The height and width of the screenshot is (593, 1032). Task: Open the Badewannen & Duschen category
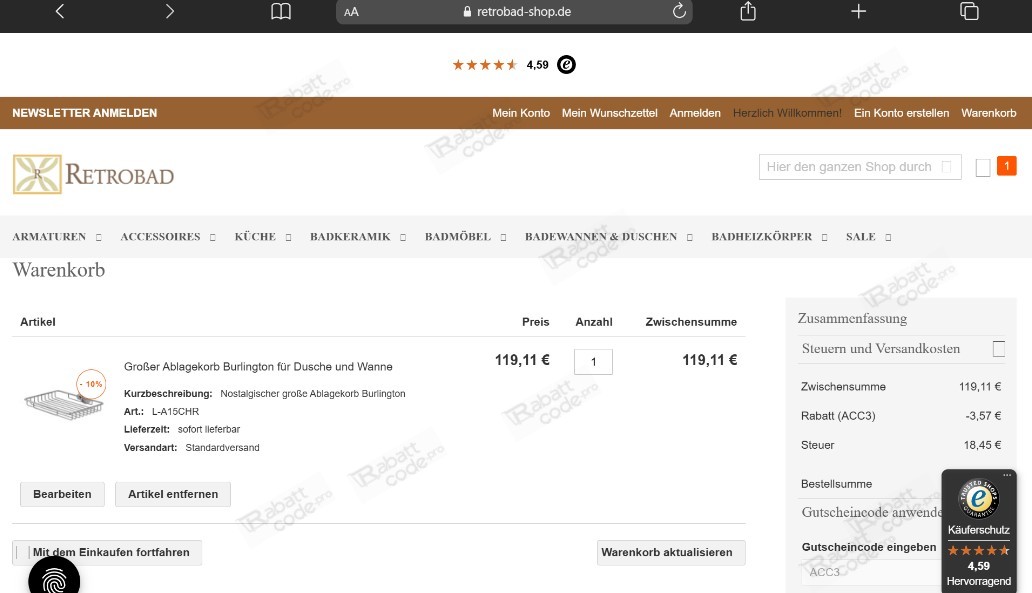[601, 237]
